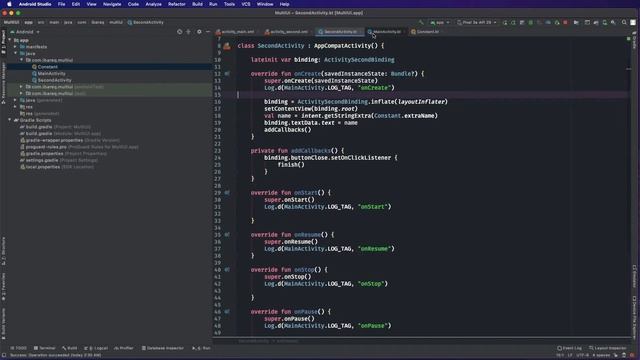The height and width of the screenshot is (360, 640).
Task: Collapse the first com.ibareq.multiui package
Action: [x=22, y=60]
